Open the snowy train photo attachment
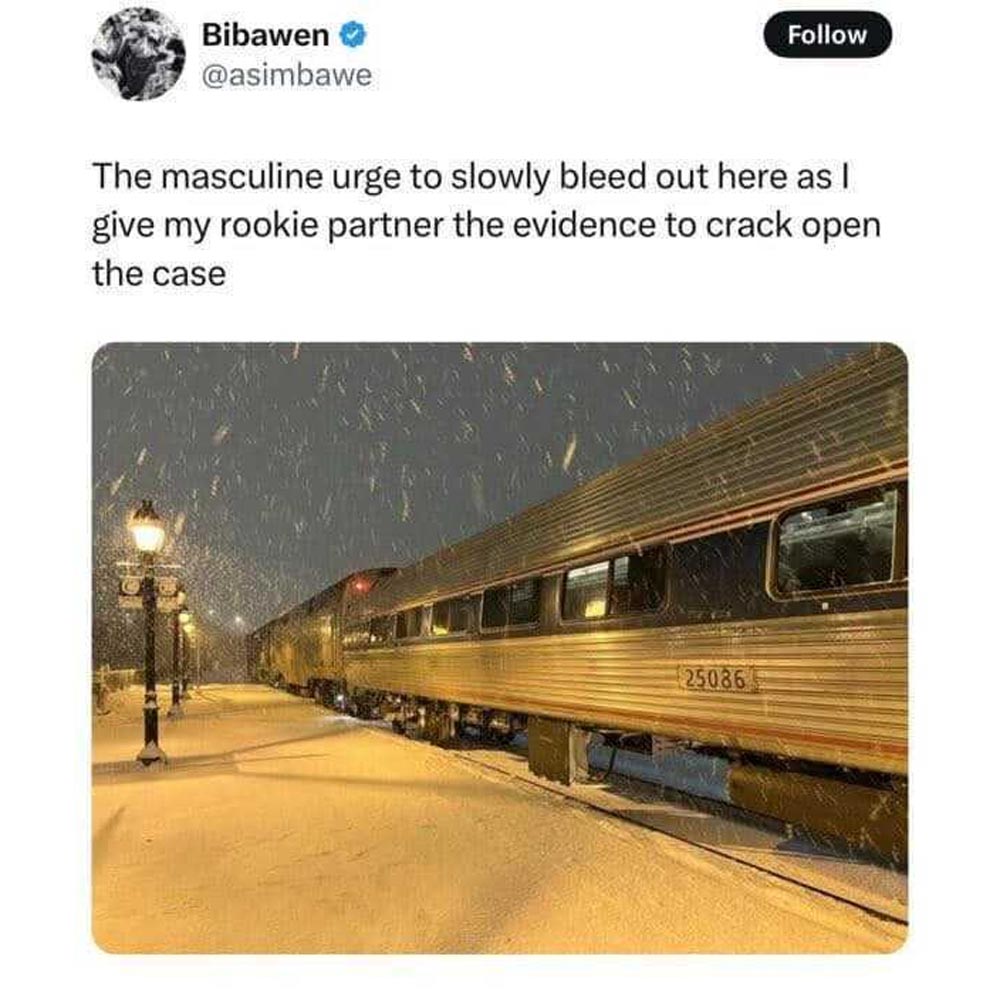Screen dimensions: 1000x1000 click(x=499, y=648)
